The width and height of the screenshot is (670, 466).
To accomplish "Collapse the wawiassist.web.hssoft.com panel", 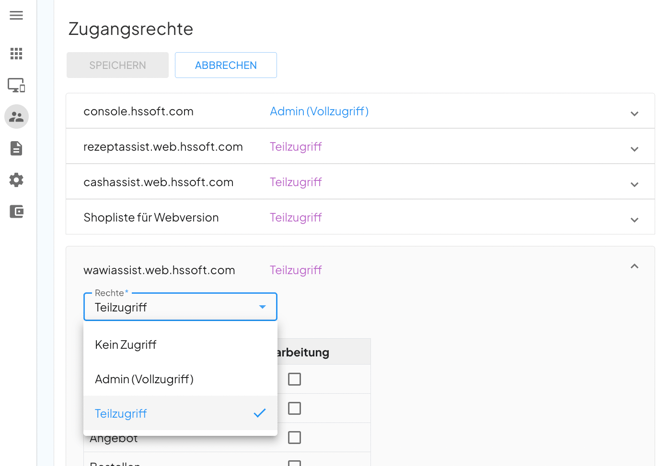I will [634, 267].
